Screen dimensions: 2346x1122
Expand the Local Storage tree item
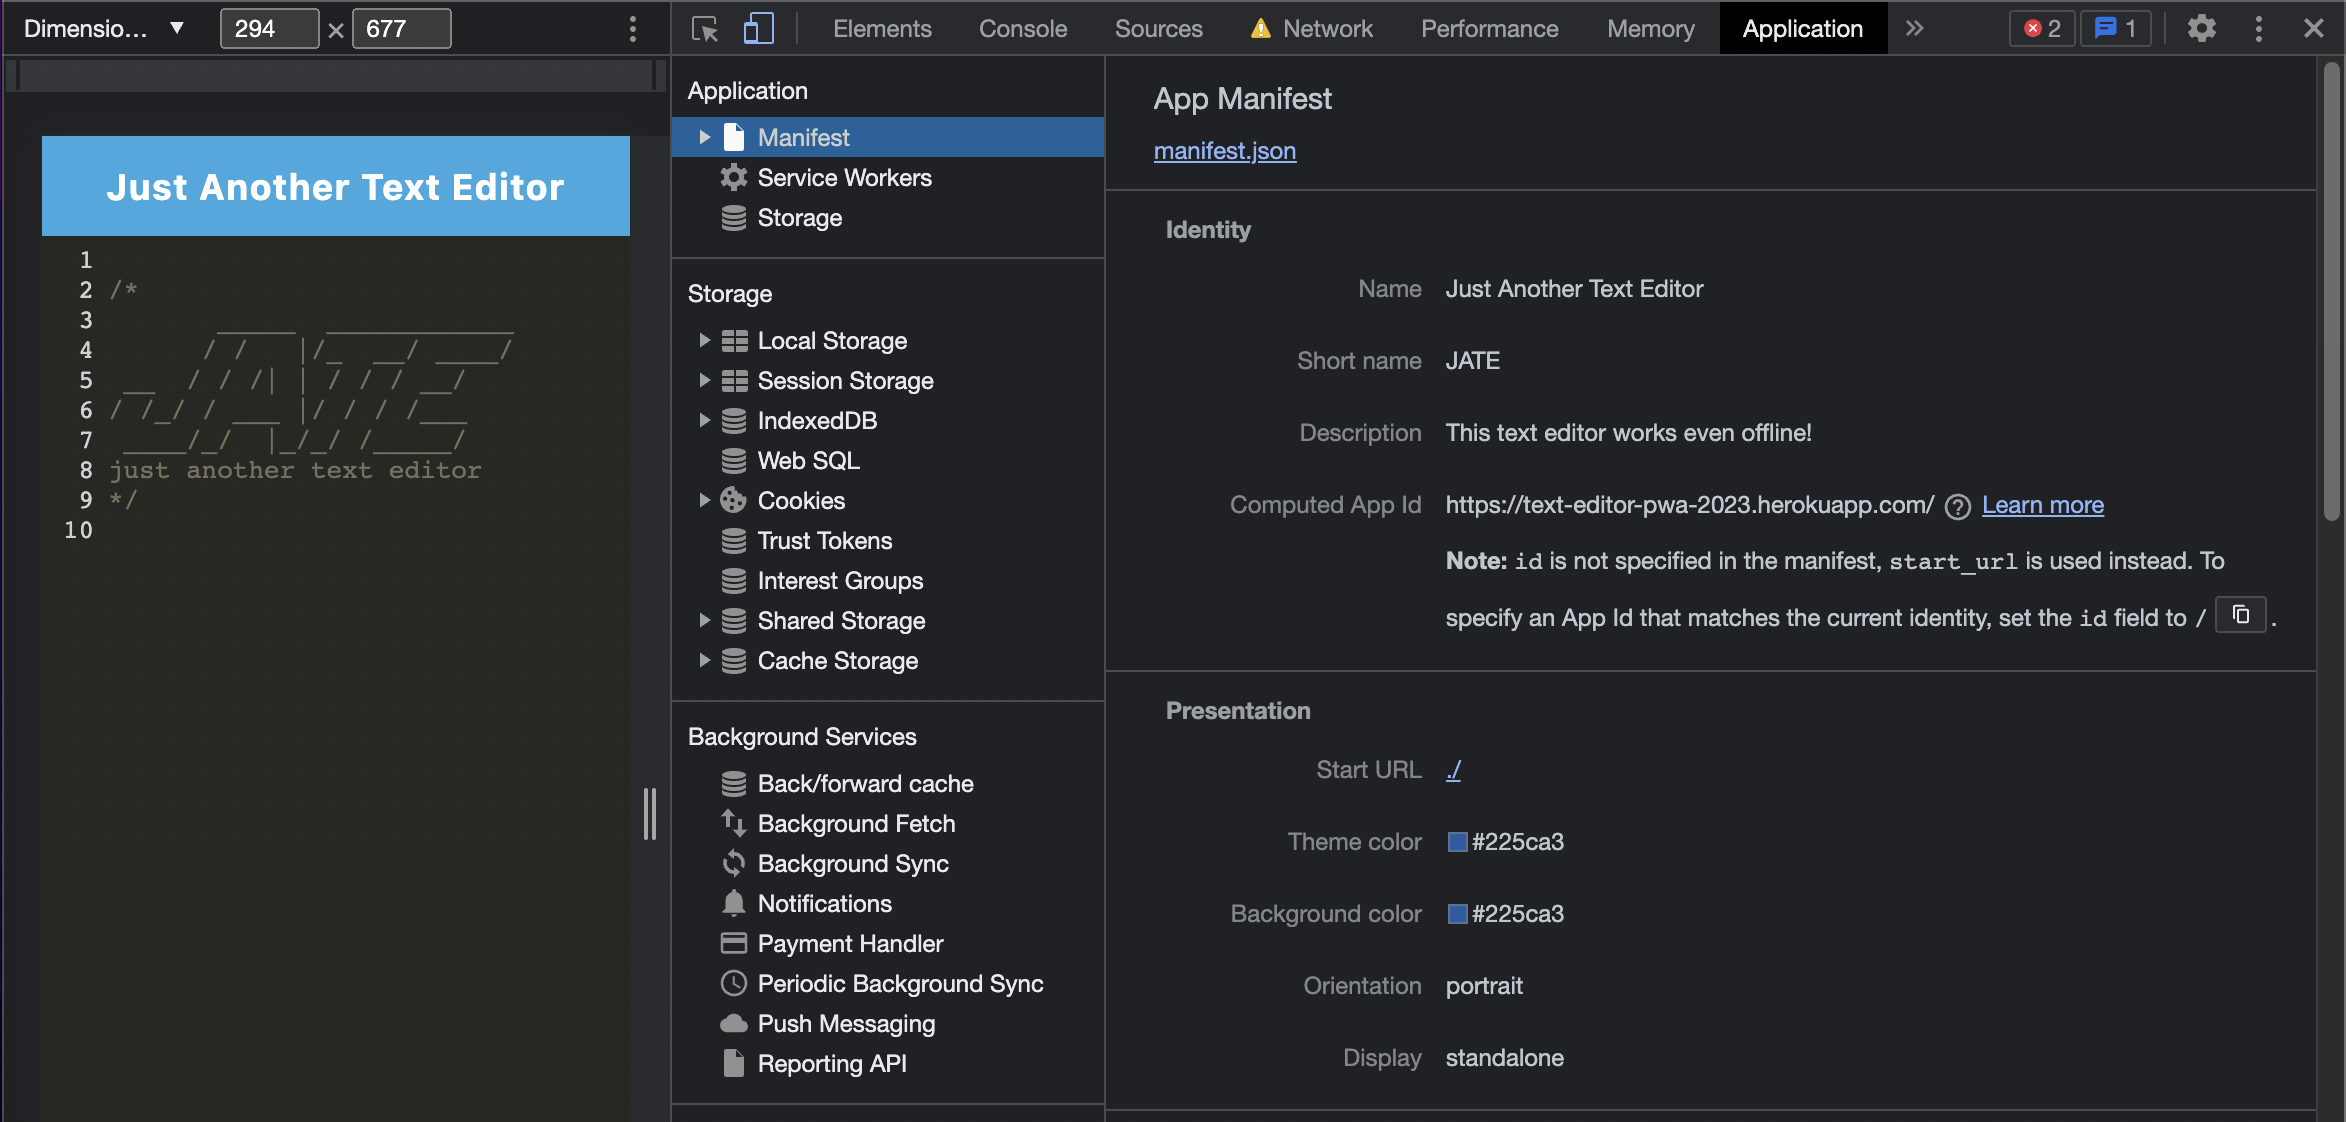point(704,341)
